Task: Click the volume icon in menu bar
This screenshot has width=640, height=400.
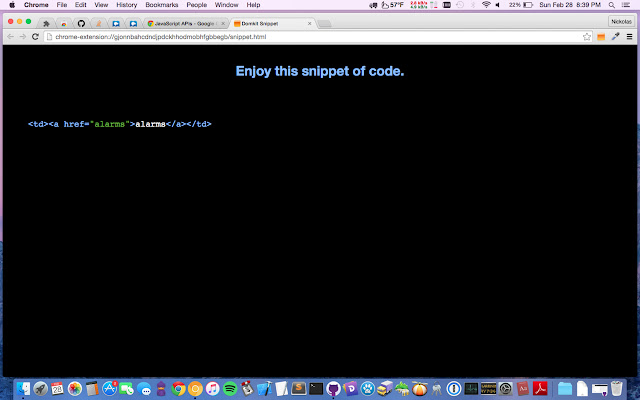Action: (498, 5)
